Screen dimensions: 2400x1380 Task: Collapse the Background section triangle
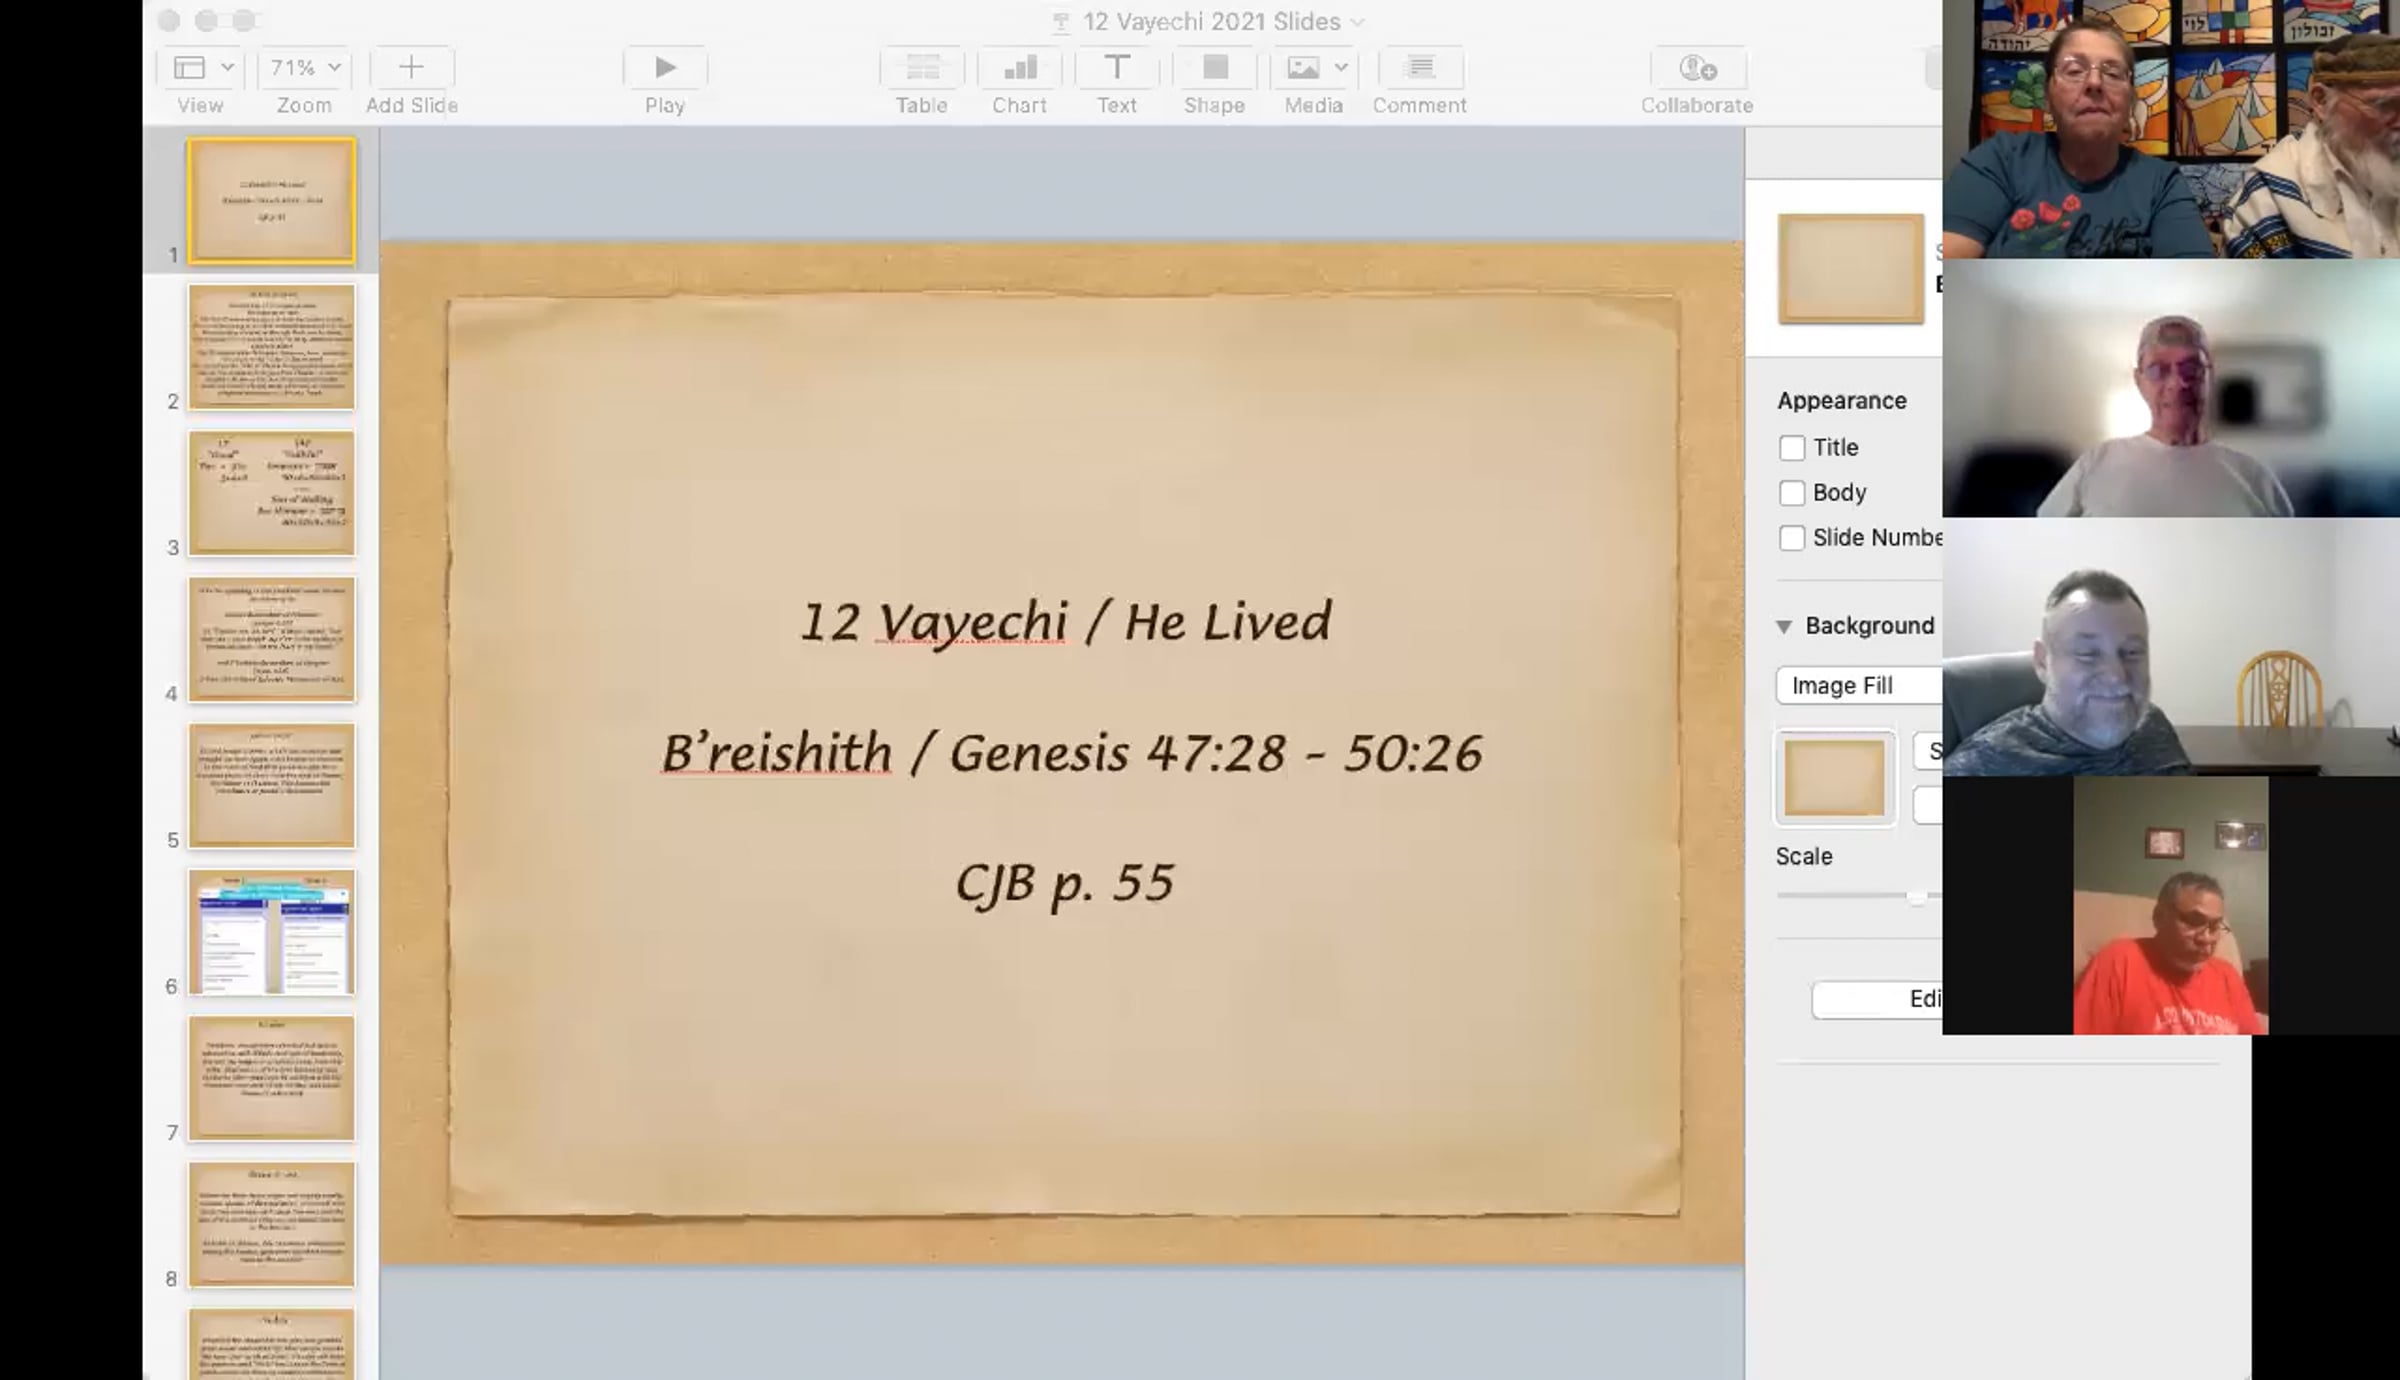coord(1784,627)
